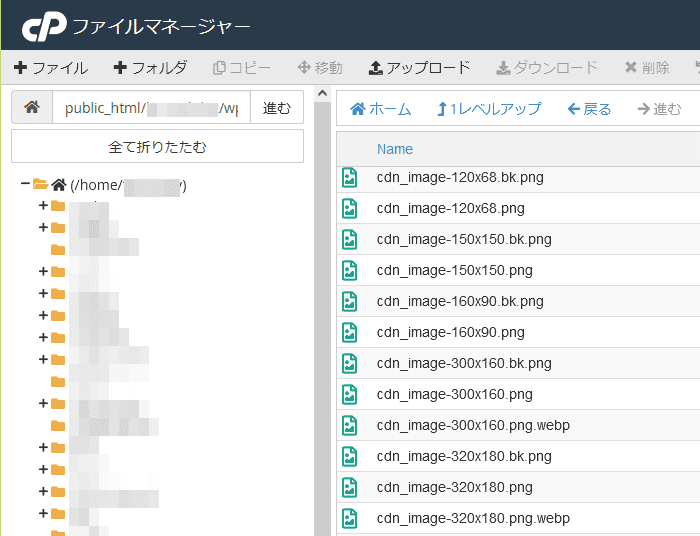The image size is (700, 536).
Task: Click the file icon for cdn_image-120x68.png
Action: point(349,208)
